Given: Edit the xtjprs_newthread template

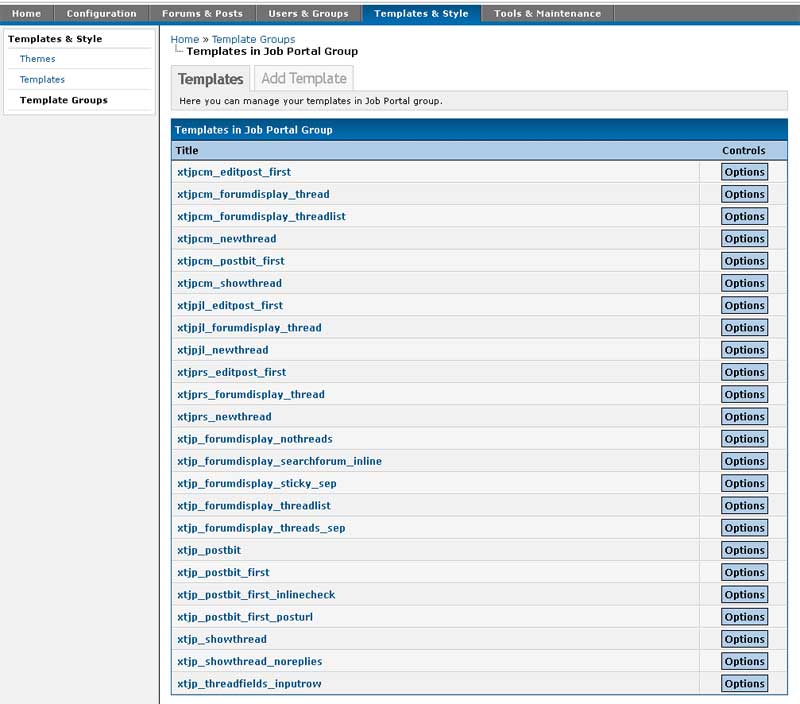Looking at the screenshot, I should 224,417.
